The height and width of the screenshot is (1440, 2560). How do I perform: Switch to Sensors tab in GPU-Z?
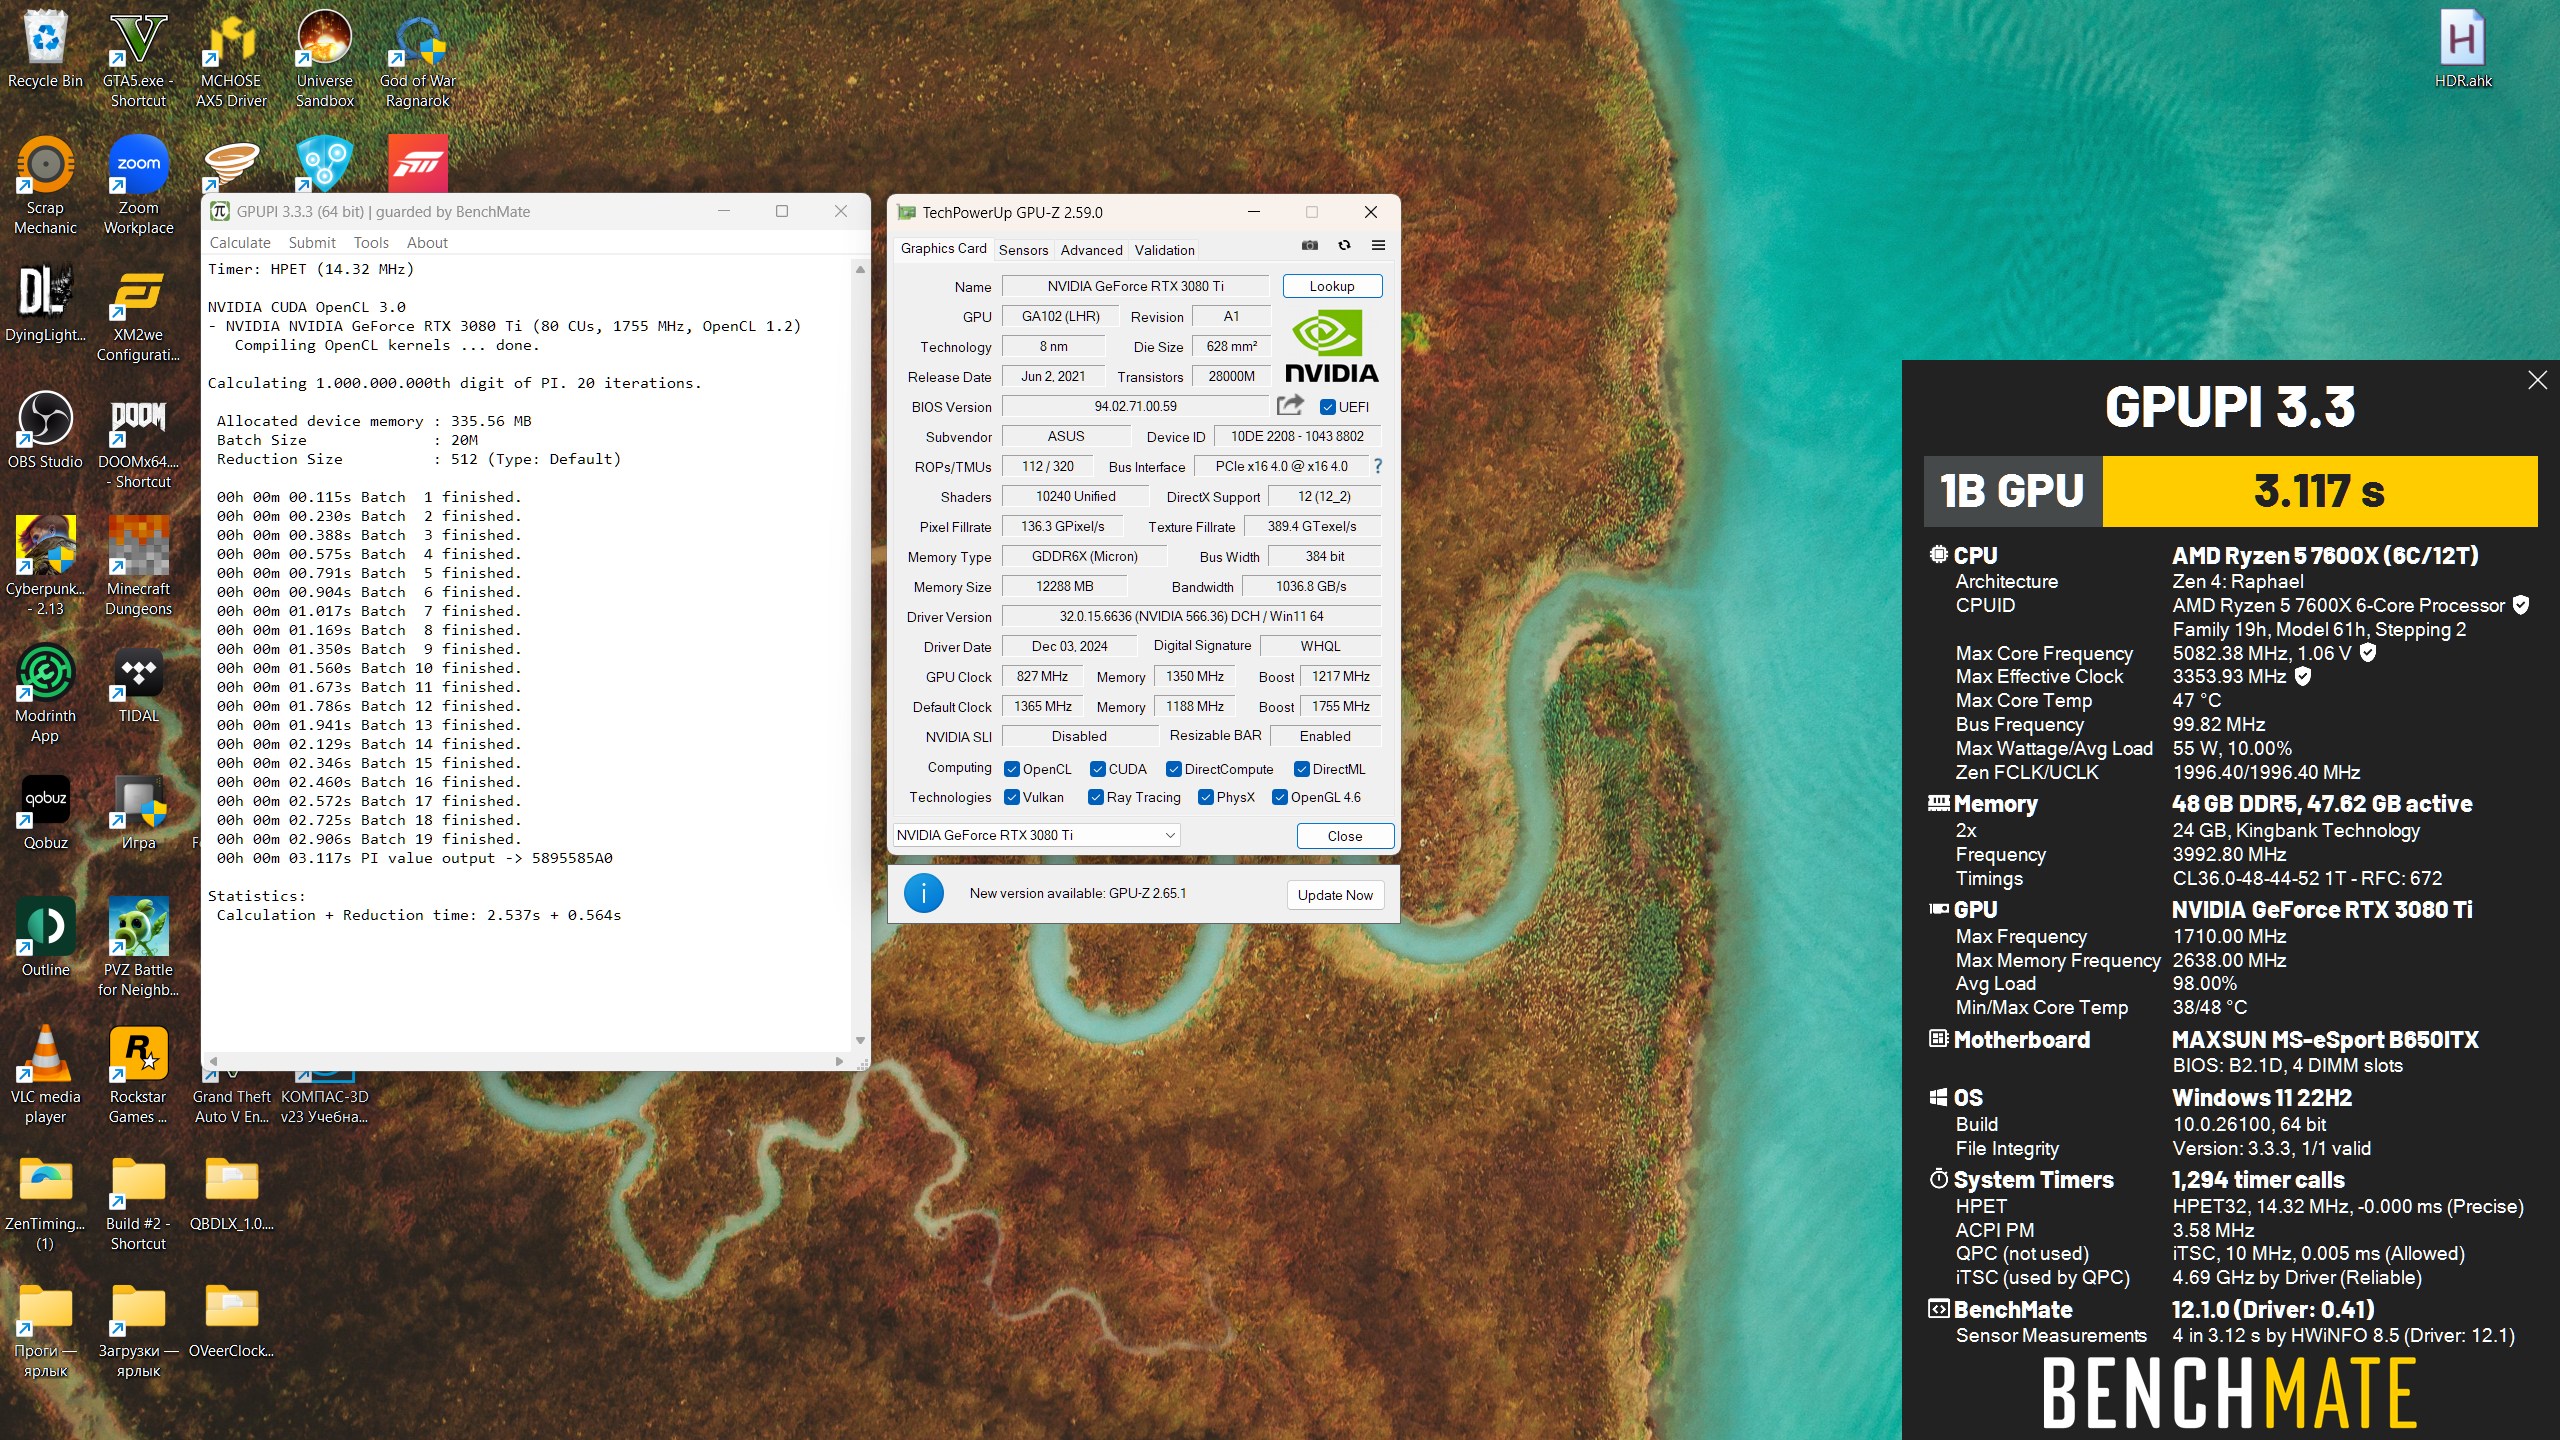(x=1023, y=250)
